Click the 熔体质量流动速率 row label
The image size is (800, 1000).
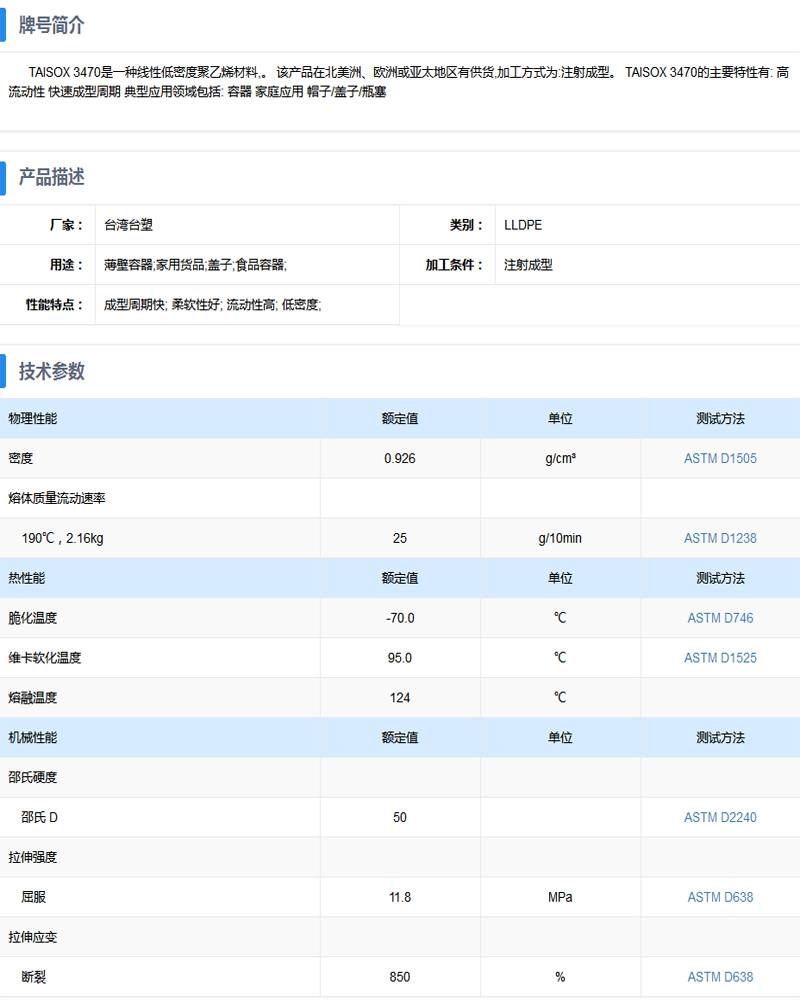tap(57, 498)
